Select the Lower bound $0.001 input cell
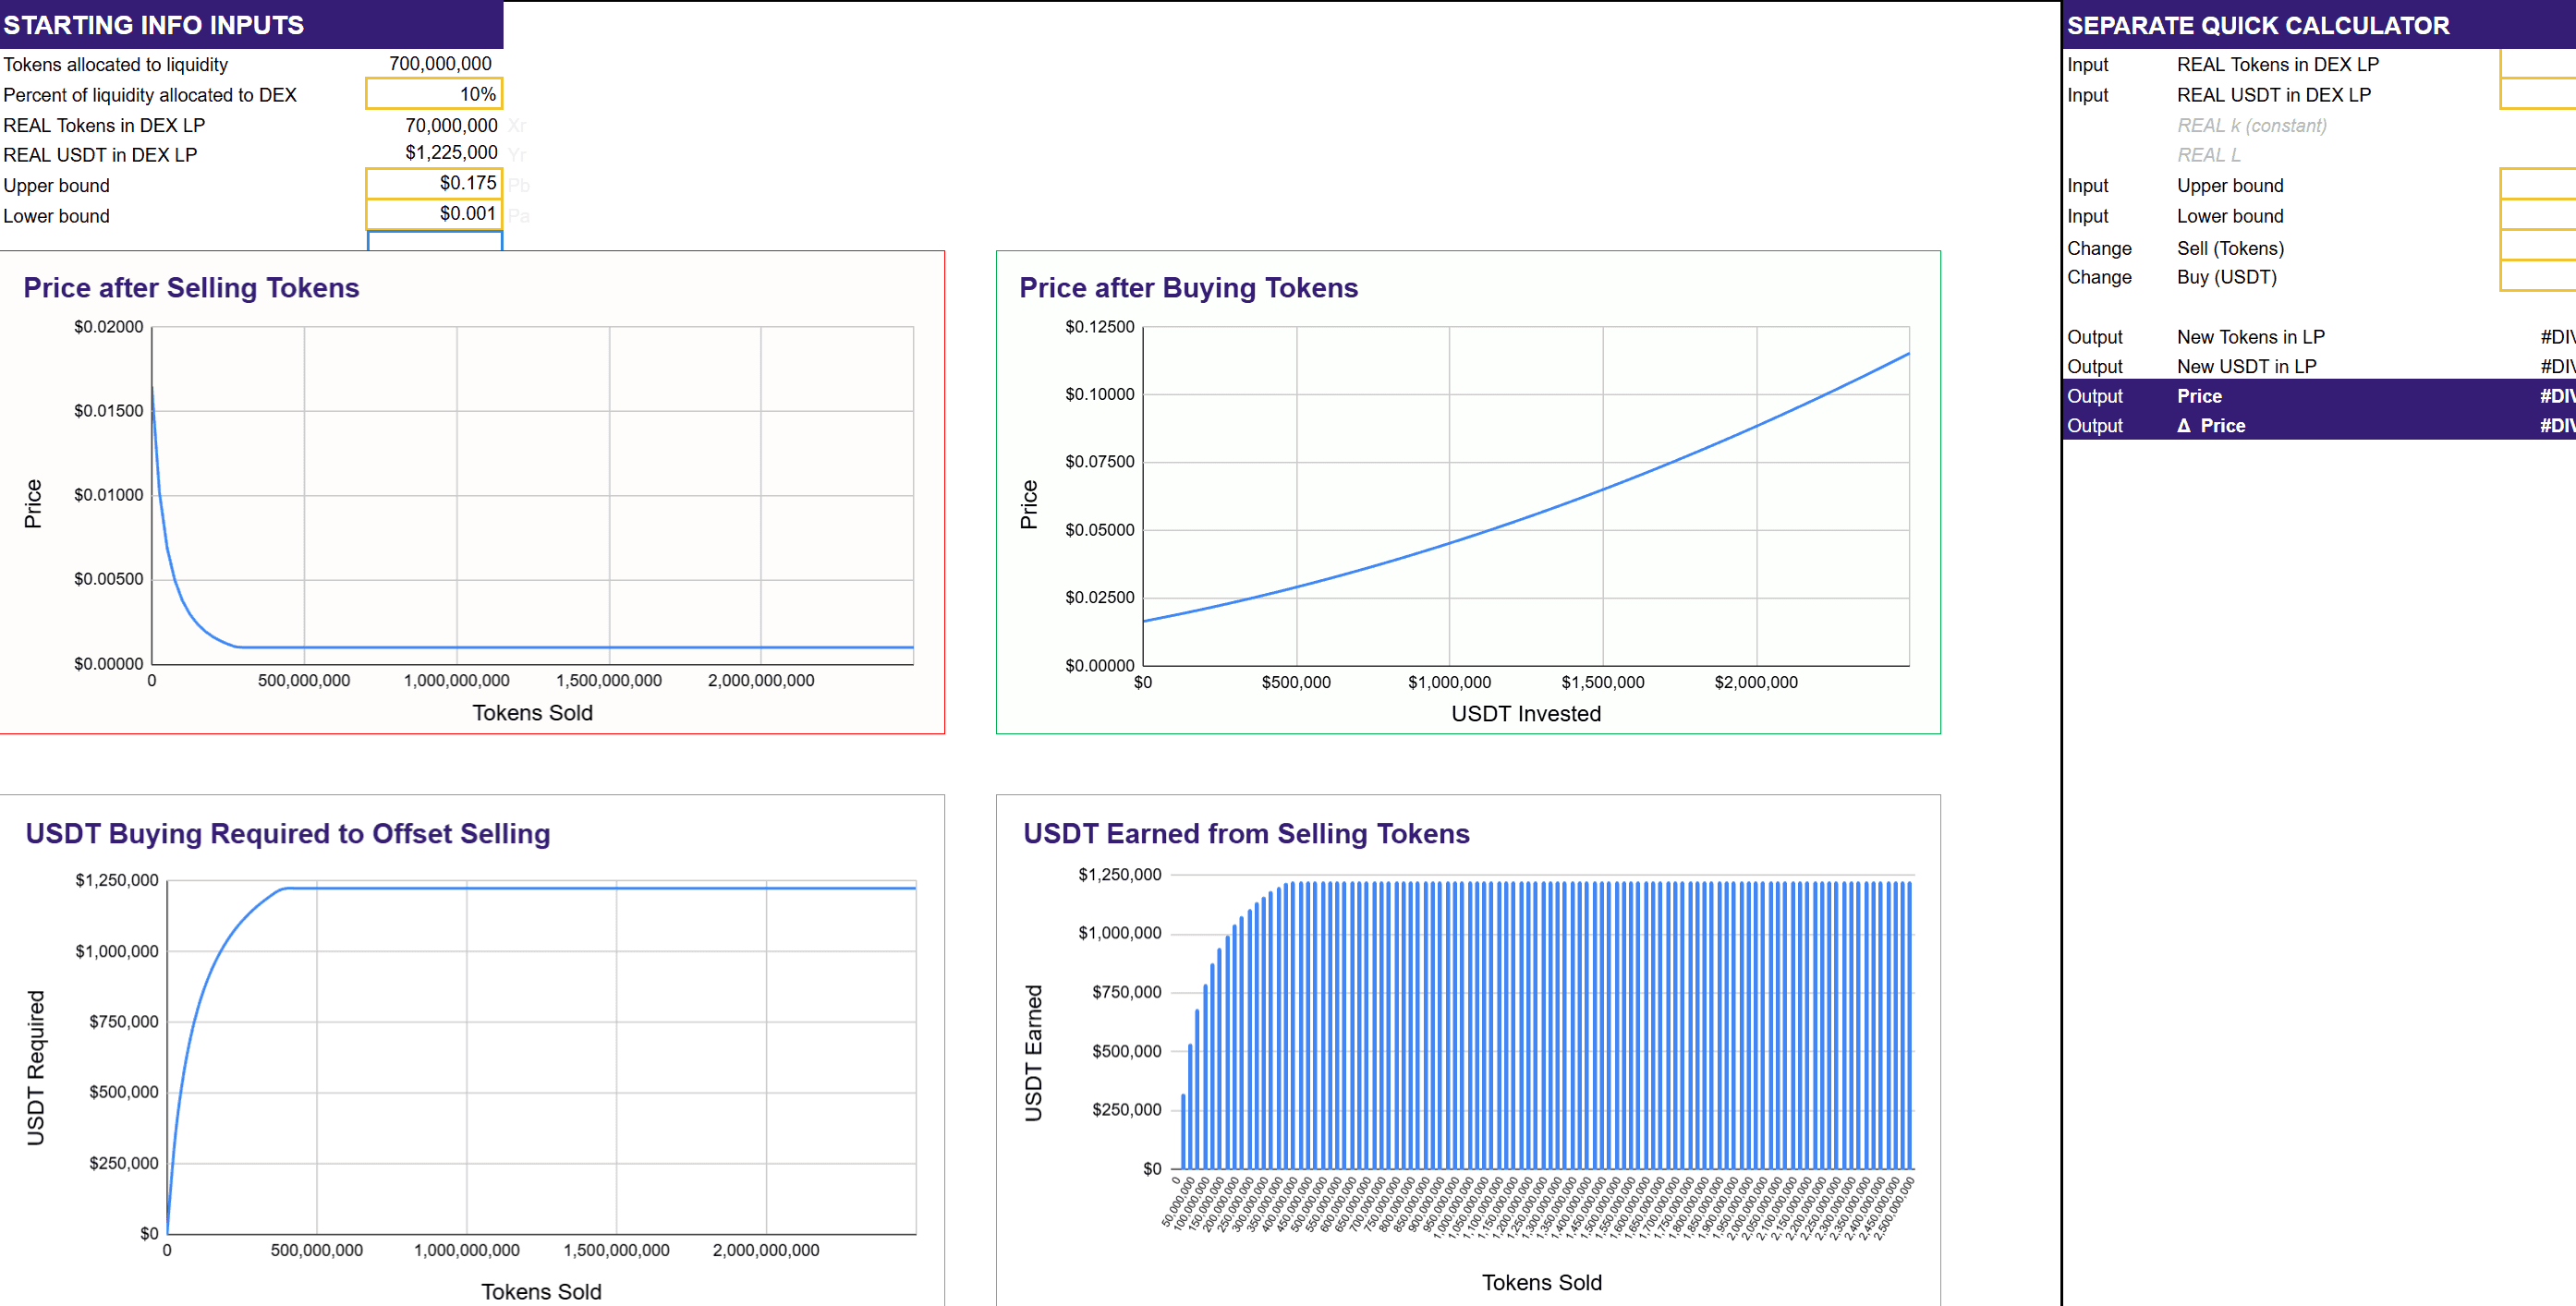 434,214
